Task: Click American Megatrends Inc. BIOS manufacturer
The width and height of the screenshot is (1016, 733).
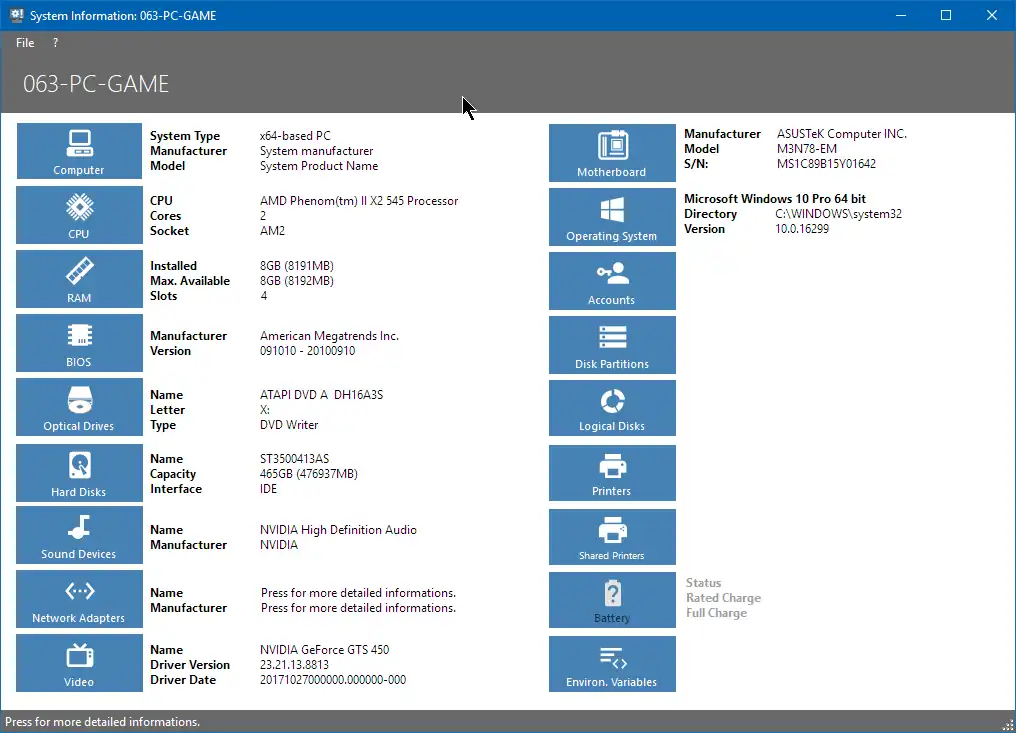Action: [x=329, y=336]
